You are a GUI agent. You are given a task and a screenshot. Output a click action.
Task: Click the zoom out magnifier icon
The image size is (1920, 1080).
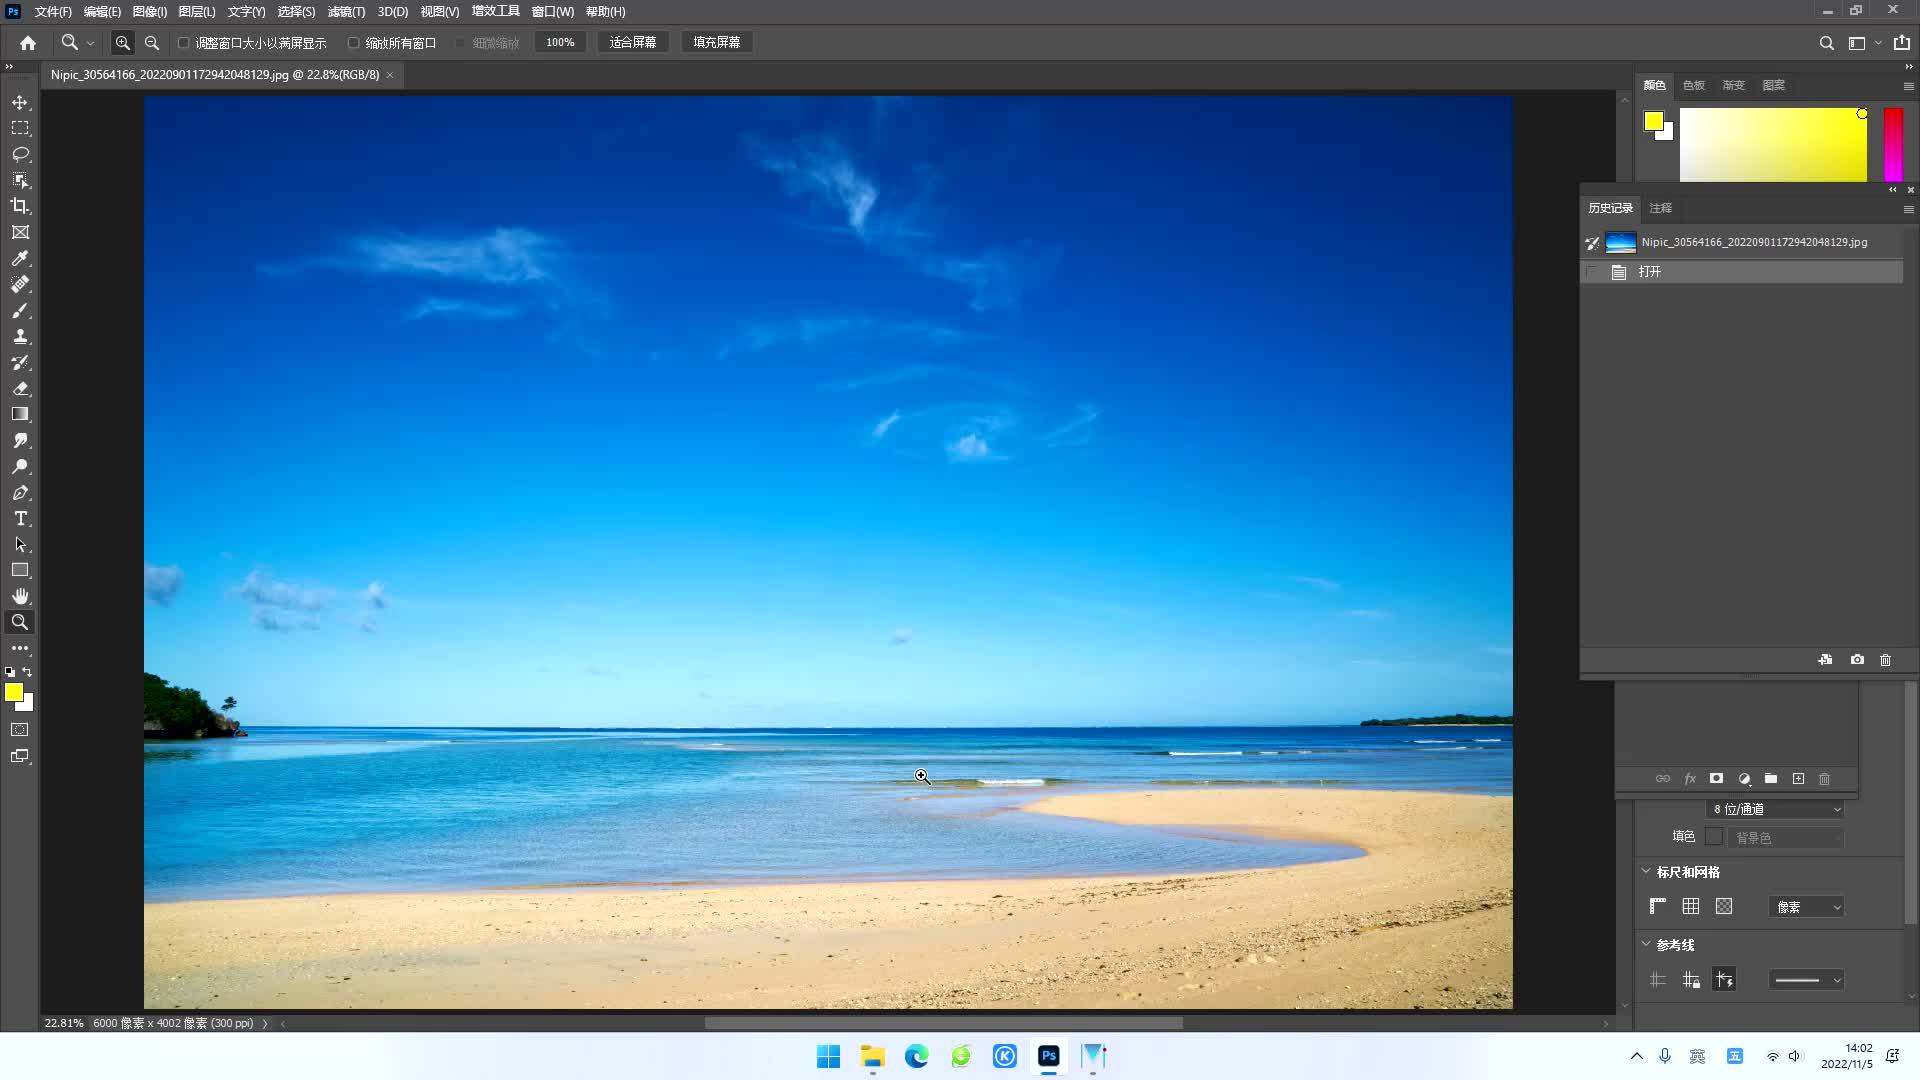pos(152,43)
